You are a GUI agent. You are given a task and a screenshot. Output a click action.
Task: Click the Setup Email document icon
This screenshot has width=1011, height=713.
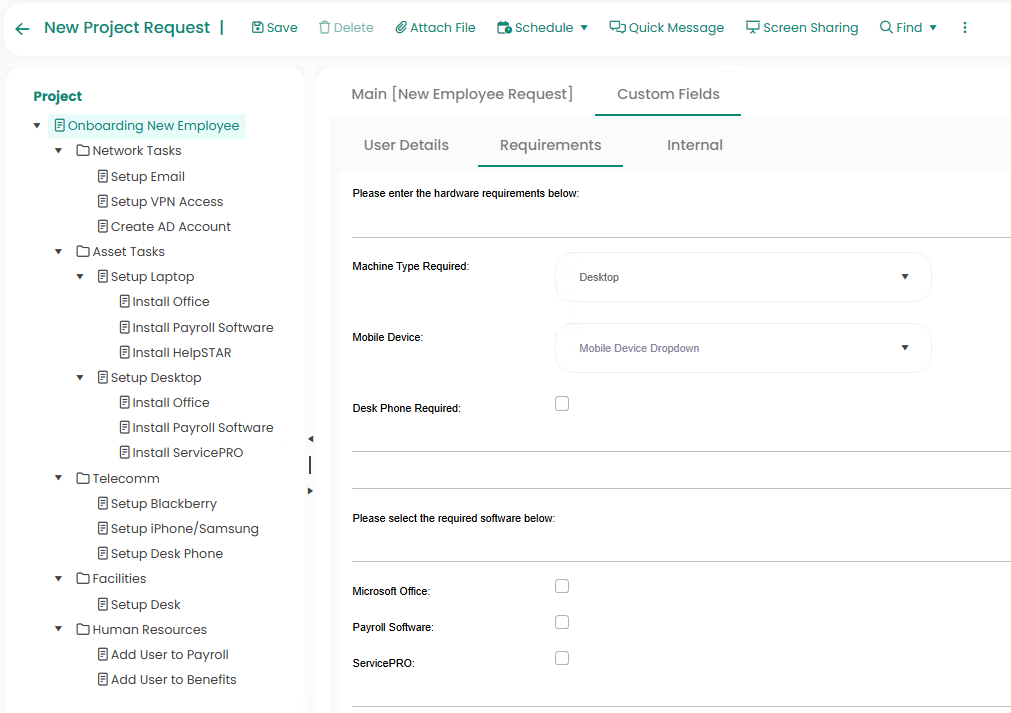[103, 176]
